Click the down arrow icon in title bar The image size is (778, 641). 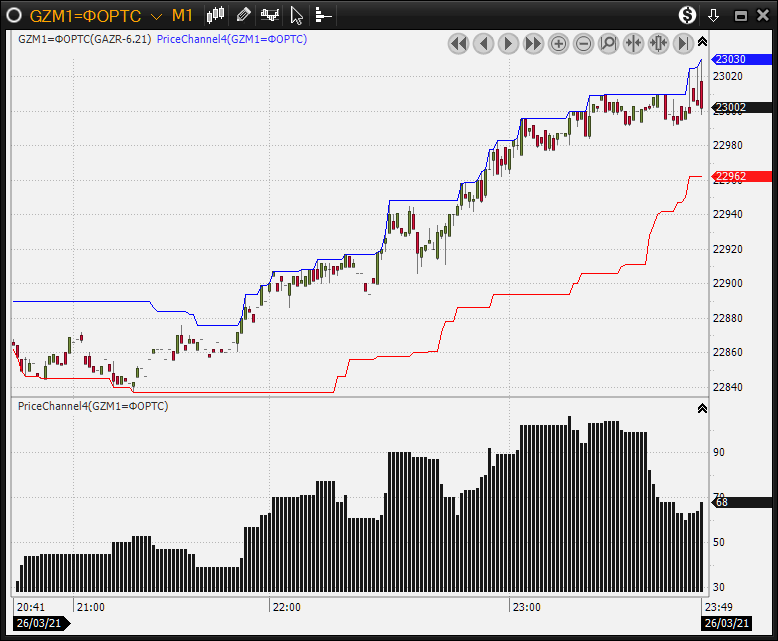[x=713, y=15]
